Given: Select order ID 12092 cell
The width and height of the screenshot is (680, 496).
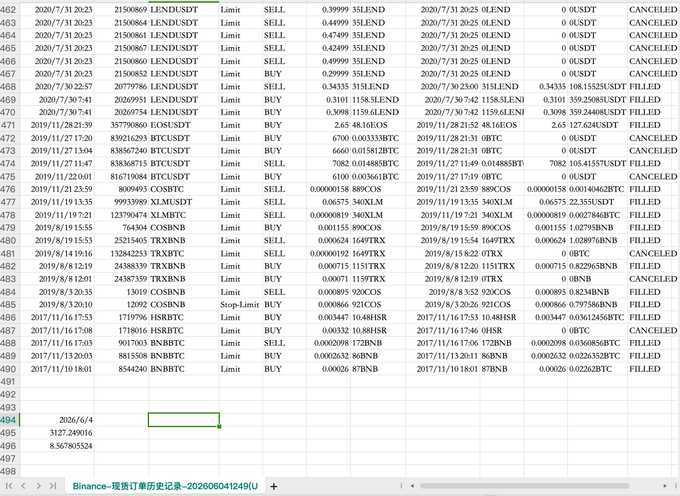Looking at the screenshot, I should pyautogui.click(x=121, y=305).
